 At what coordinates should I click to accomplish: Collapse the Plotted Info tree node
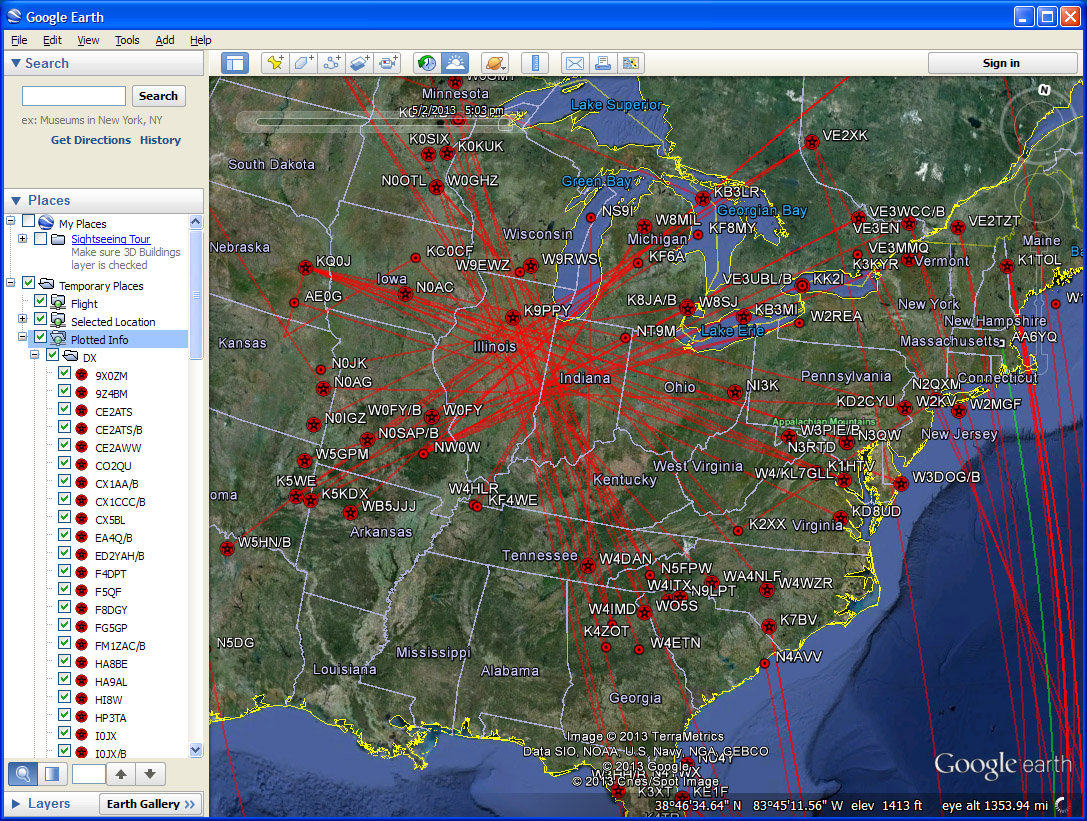point(22,337)
